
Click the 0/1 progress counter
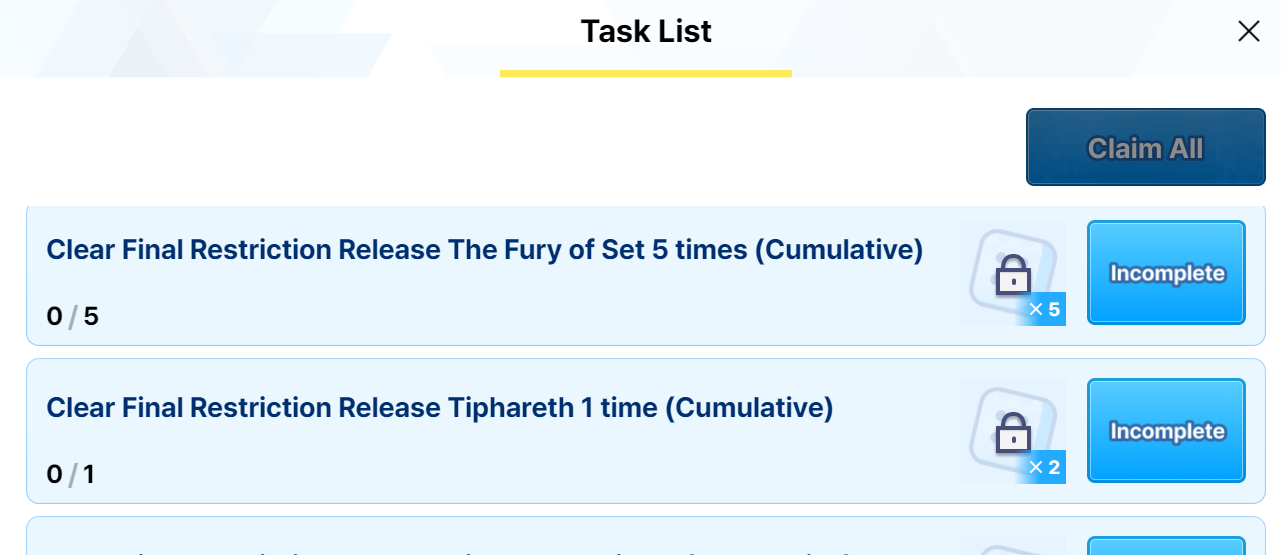(x=71, y=475)
